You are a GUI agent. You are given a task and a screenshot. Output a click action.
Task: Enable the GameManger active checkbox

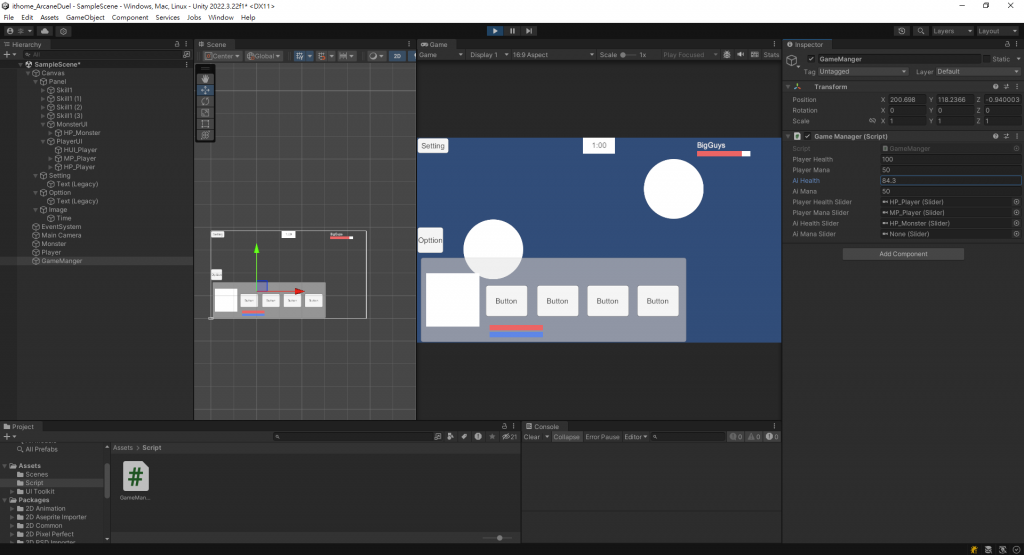811,59
